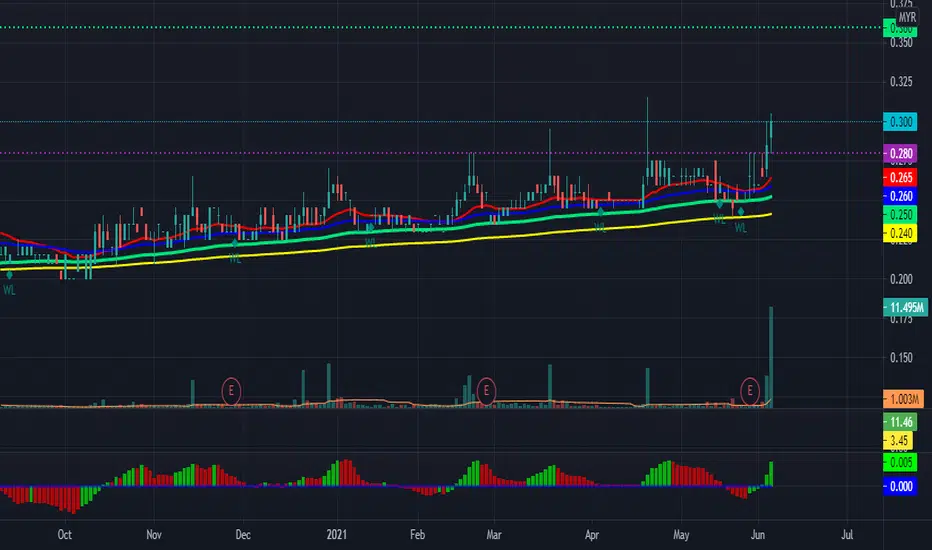Click the MYR currency label
Viewport: 932px width, 550px height.
(x=906, y=17)
